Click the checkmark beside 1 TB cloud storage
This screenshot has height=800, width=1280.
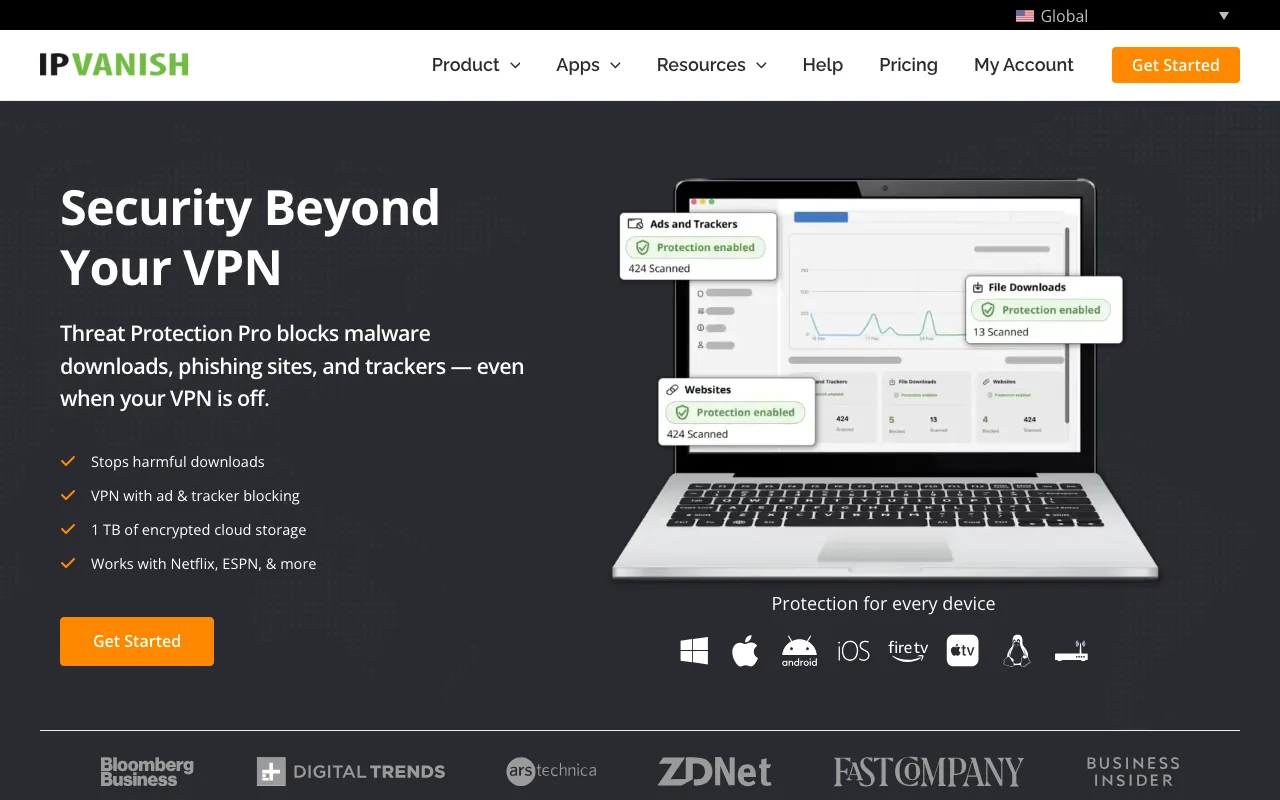[x=68, y=529]
